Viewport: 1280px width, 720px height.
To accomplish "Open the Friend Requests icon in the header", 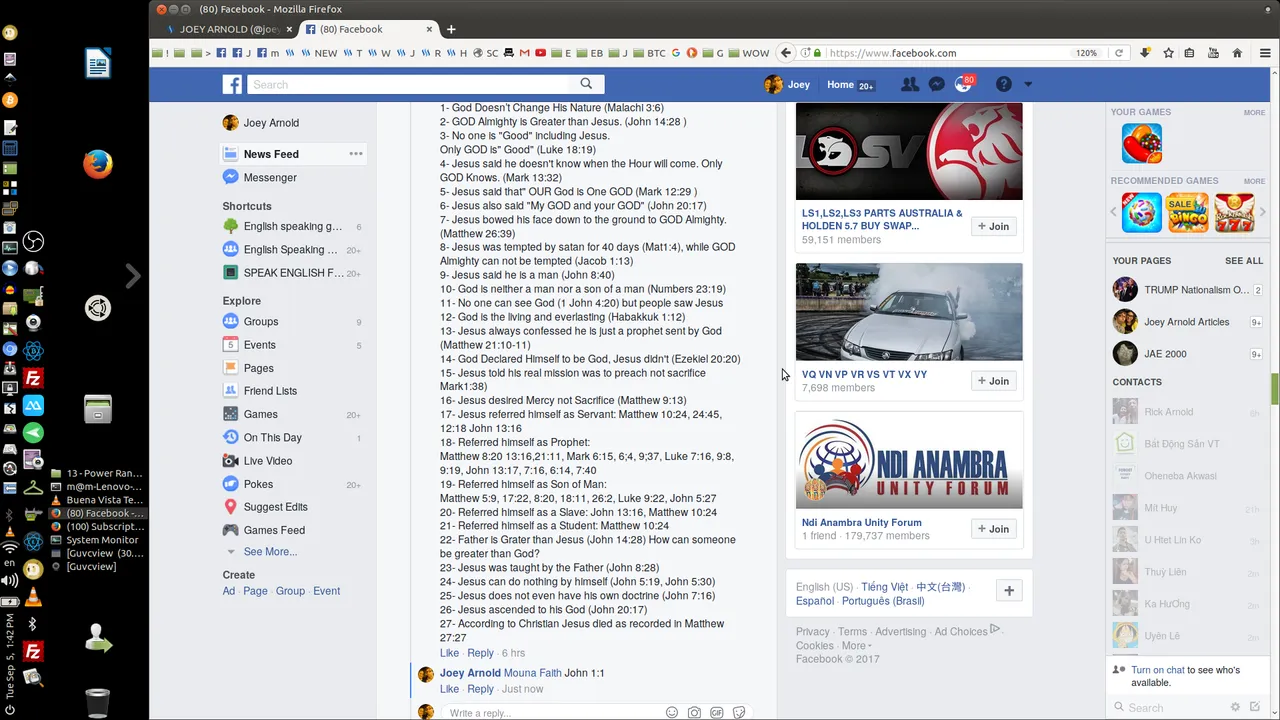I will 909,85.
